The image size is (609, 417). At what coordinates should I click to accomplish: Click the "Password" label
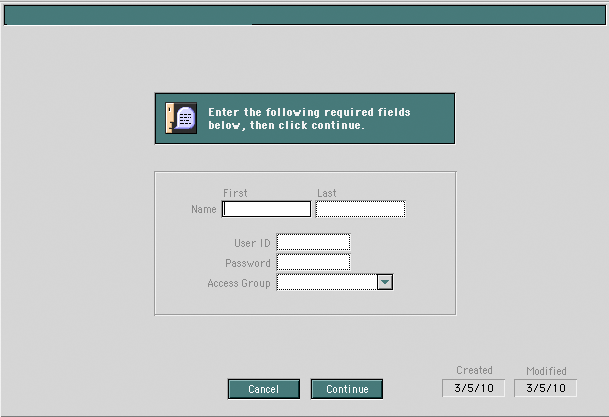tap(248, 263)
